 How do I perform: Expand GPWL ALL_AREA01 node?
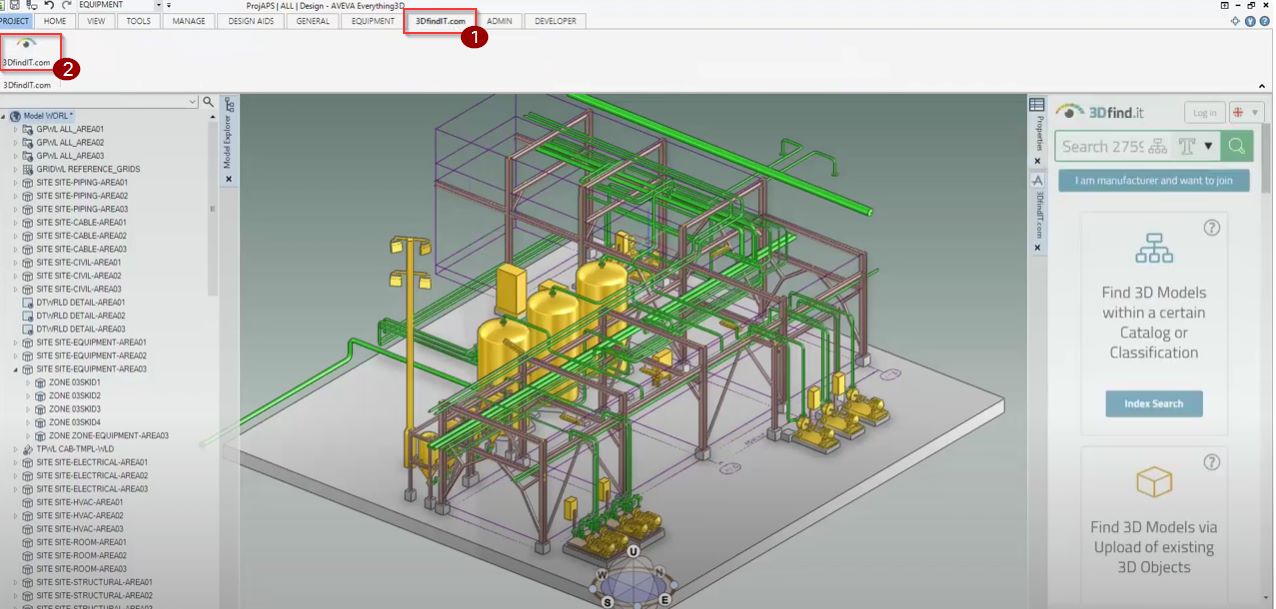[x=16, y=129]
